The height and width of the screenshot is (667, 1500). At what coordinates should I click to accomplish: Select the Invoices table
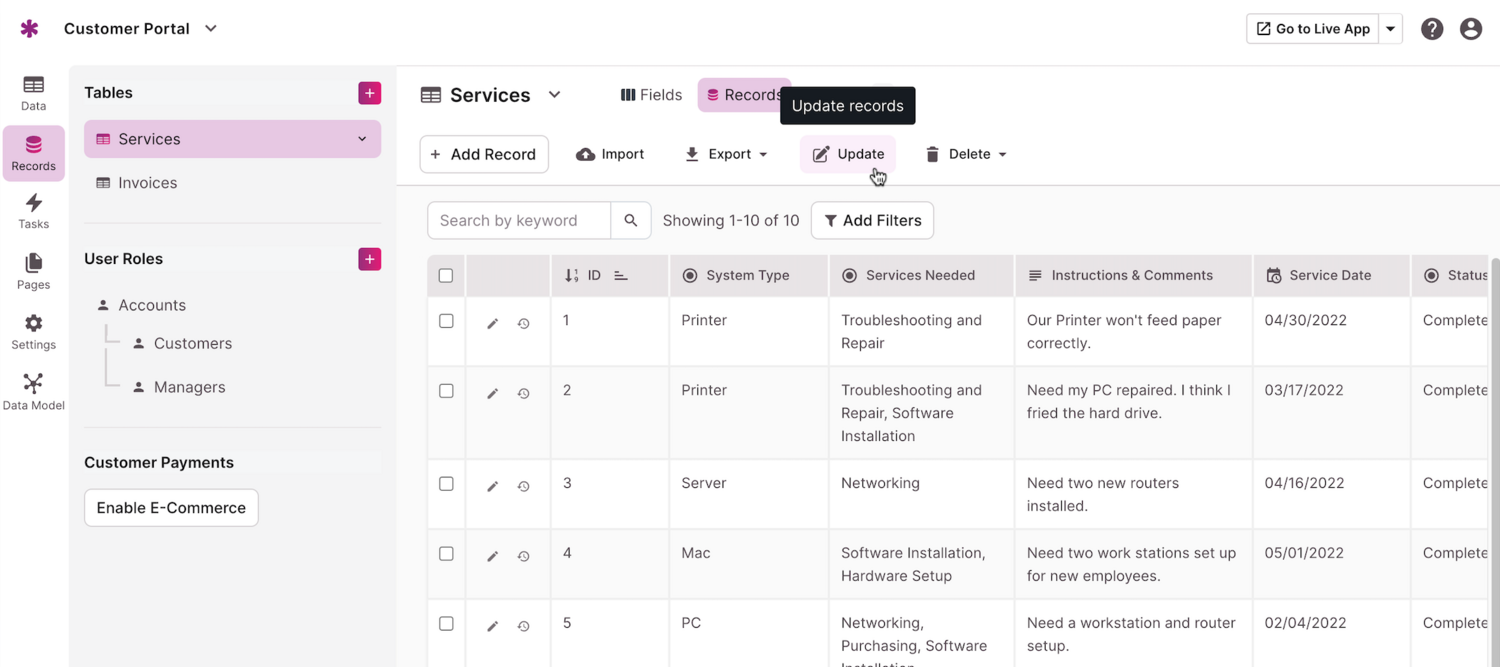pyautogui.click(x=147, y=183)
